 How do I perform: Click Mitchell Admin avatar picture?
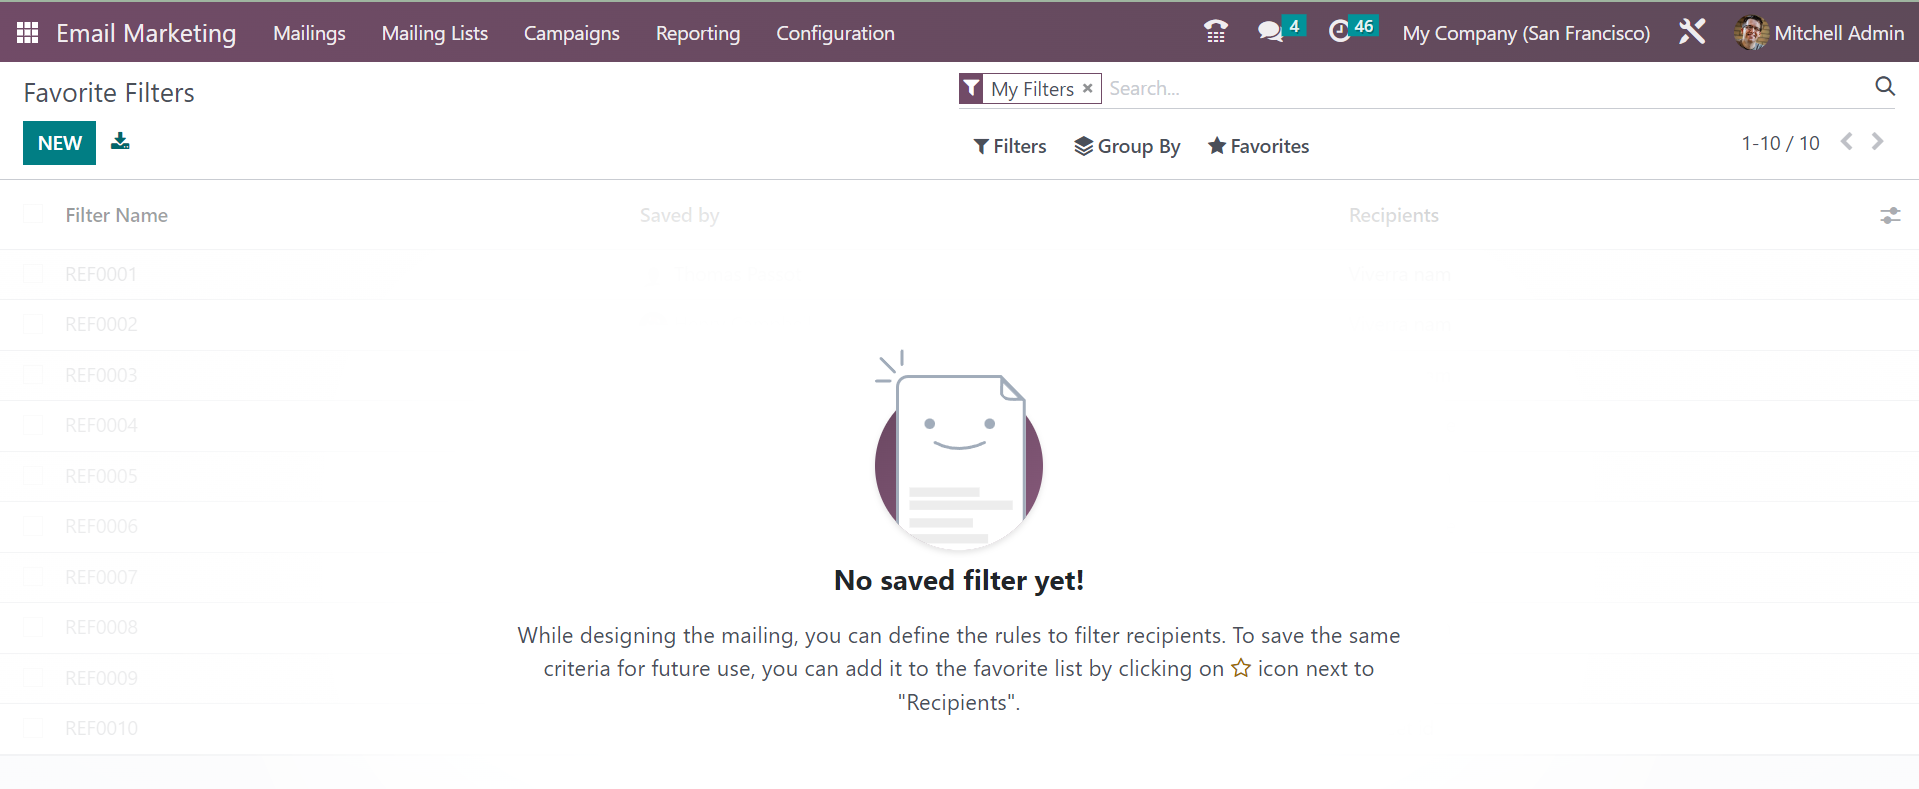[1751, 33]
